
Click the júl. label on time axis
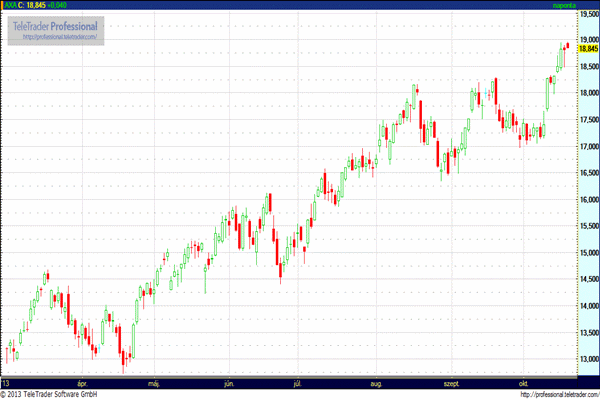[x=297, y=383]
